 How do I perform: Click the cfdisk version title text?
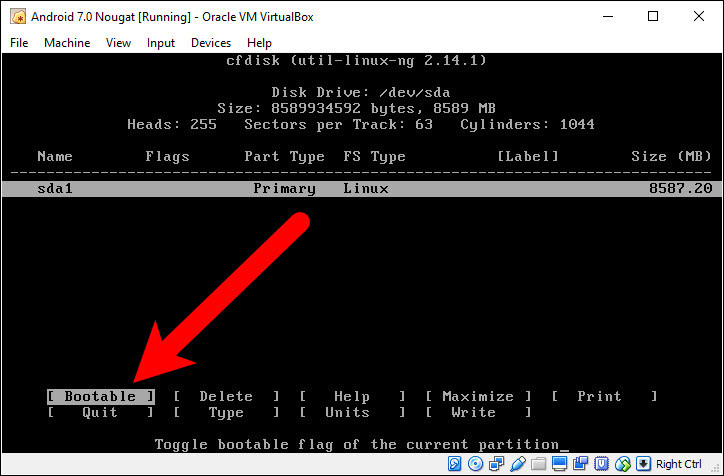pyautogui.click(x=356, y=60)
